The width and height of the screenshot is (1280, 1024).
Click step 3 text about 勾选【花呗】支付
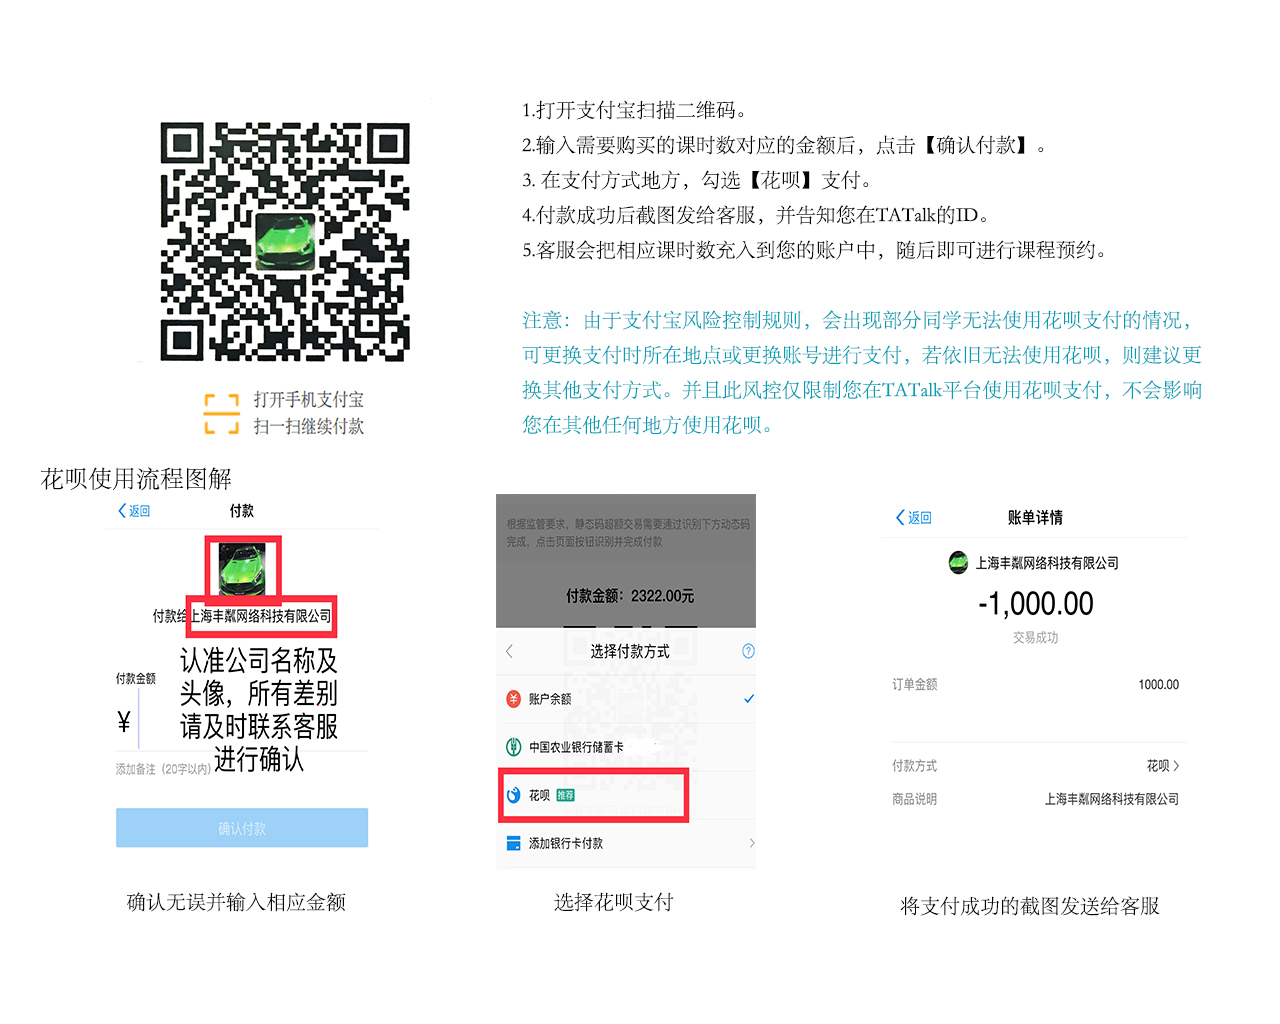[x=697, y=180]
